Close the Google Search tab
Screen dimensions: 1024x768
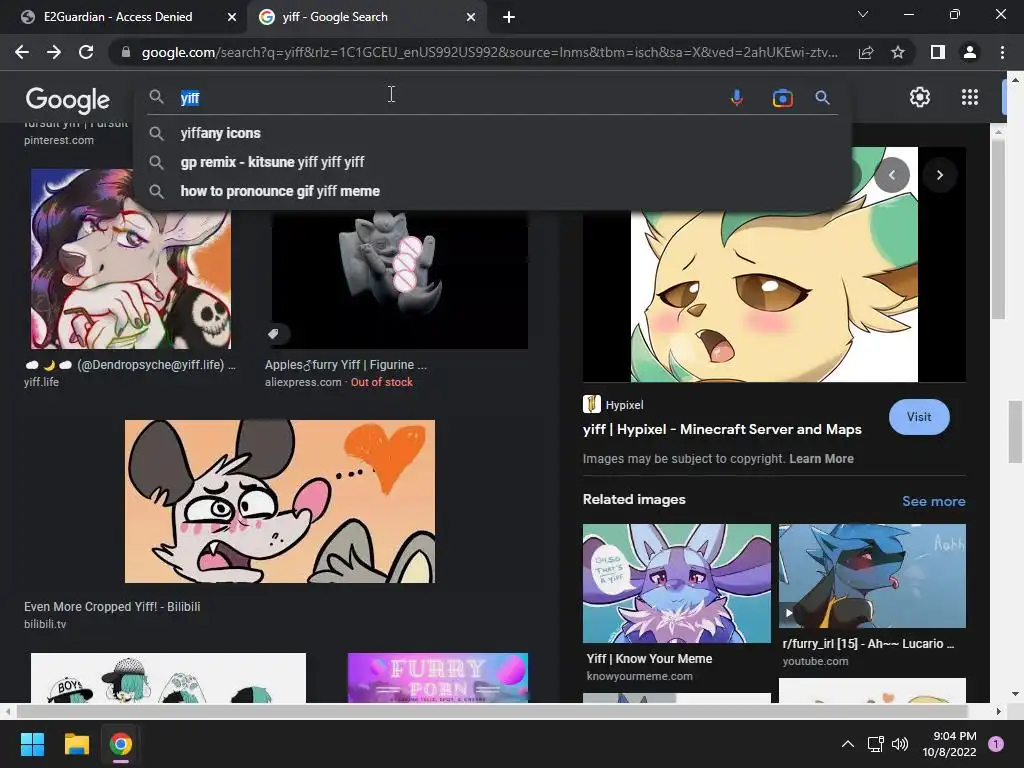[x=471, y=17]
